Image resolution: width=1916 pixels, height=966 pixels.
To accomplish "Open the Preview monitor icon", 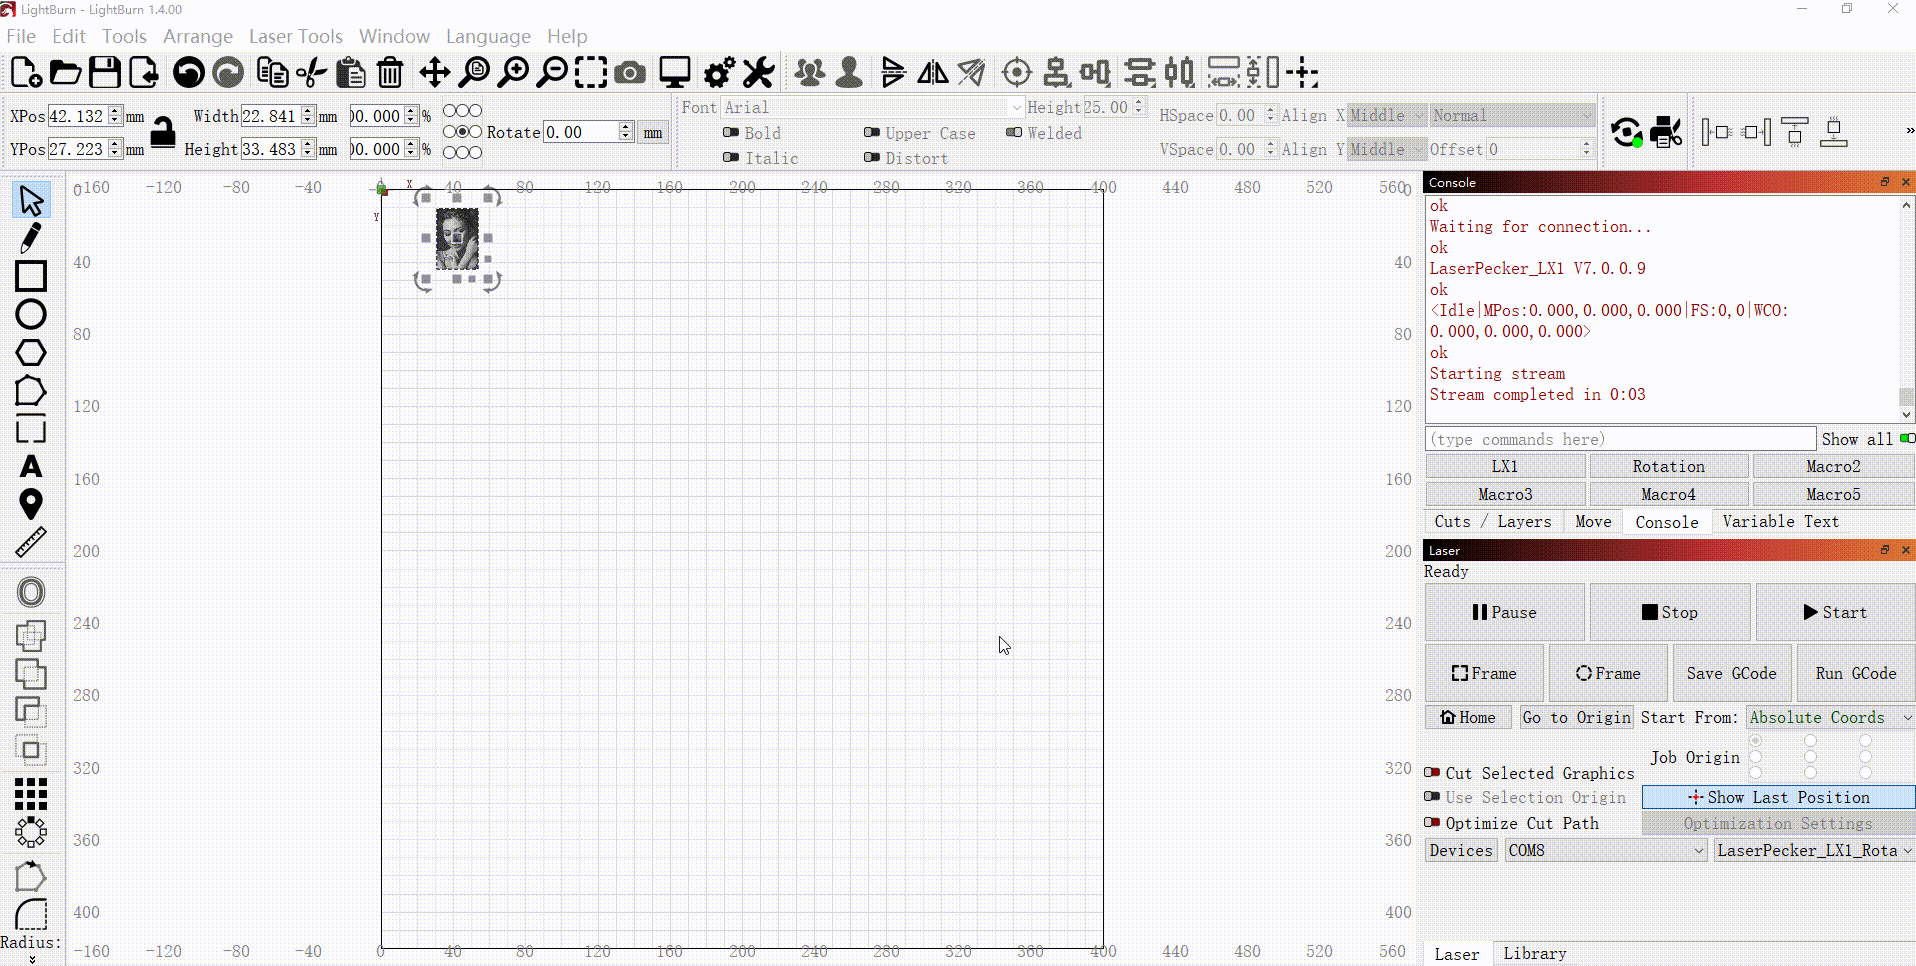I will tap(675, 72).
